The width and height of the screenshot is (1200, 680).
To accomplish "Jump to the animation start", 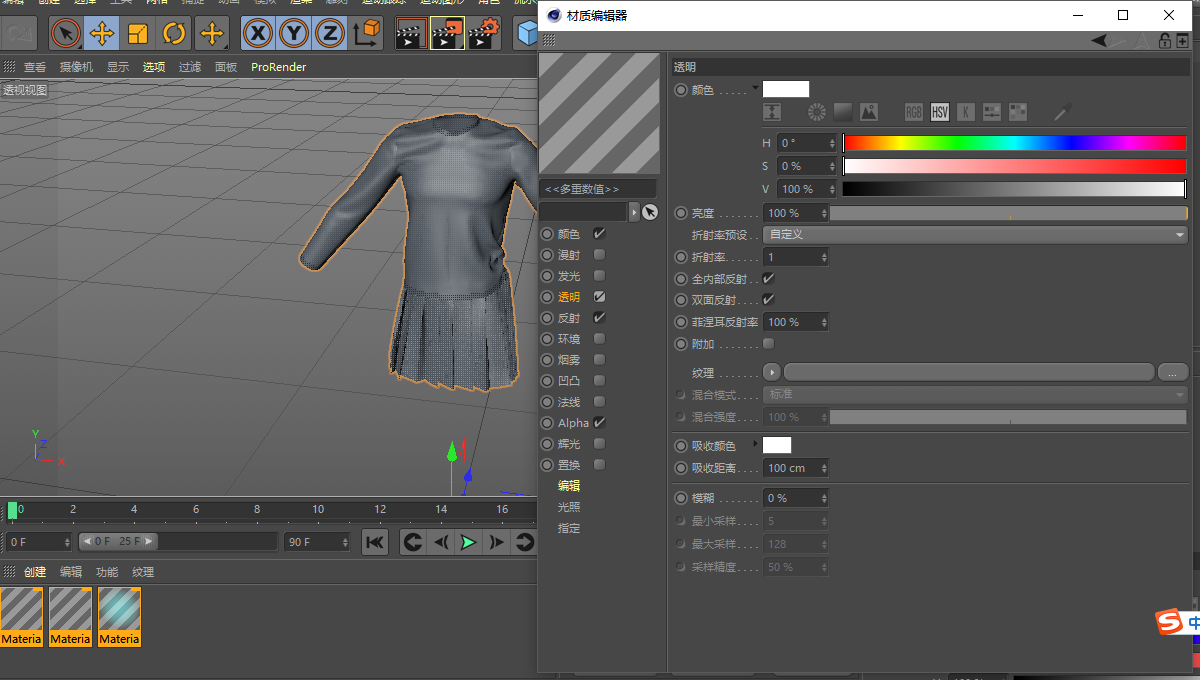I will click(375, 542).
